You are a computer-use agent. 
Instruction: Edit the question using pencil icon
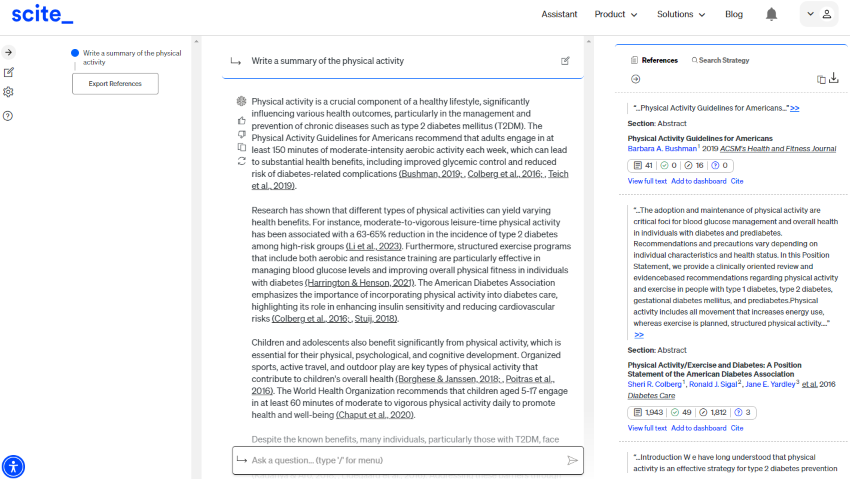[x=565, y=61]
